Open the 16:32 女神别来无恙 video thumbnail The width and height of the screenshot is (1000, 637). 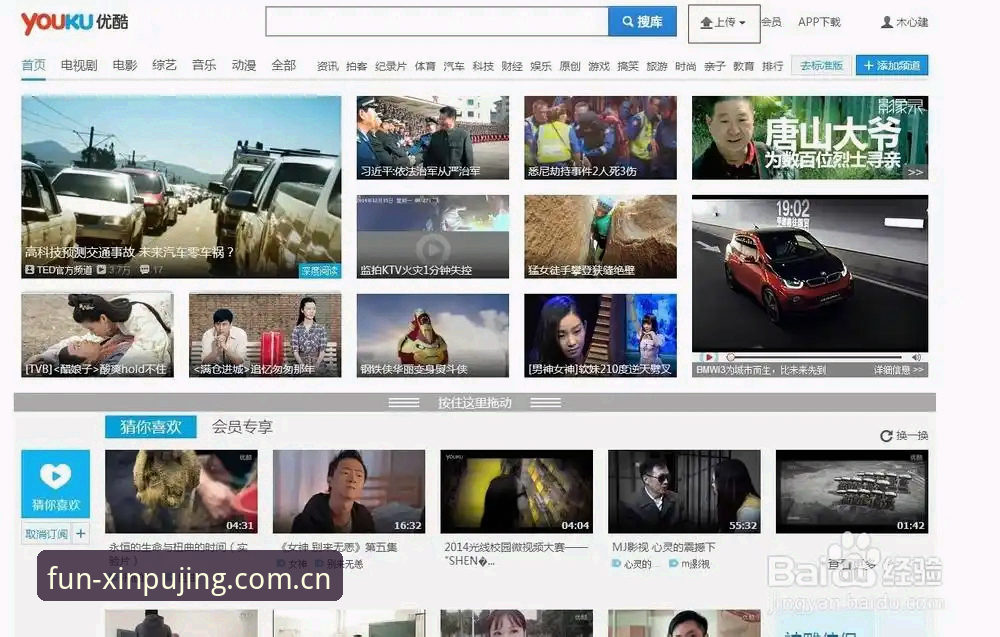click(x=349, y=492)
